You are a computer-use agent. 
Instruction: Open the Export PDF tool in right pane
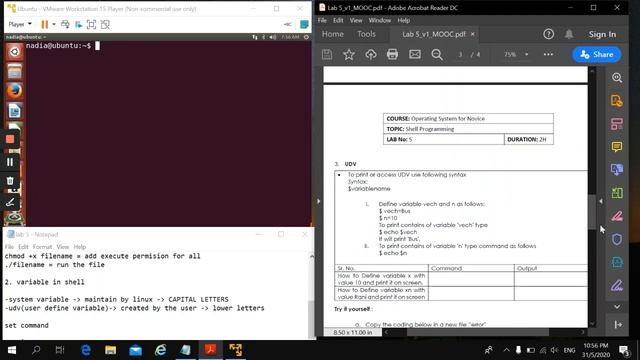[x=617, y=101]
